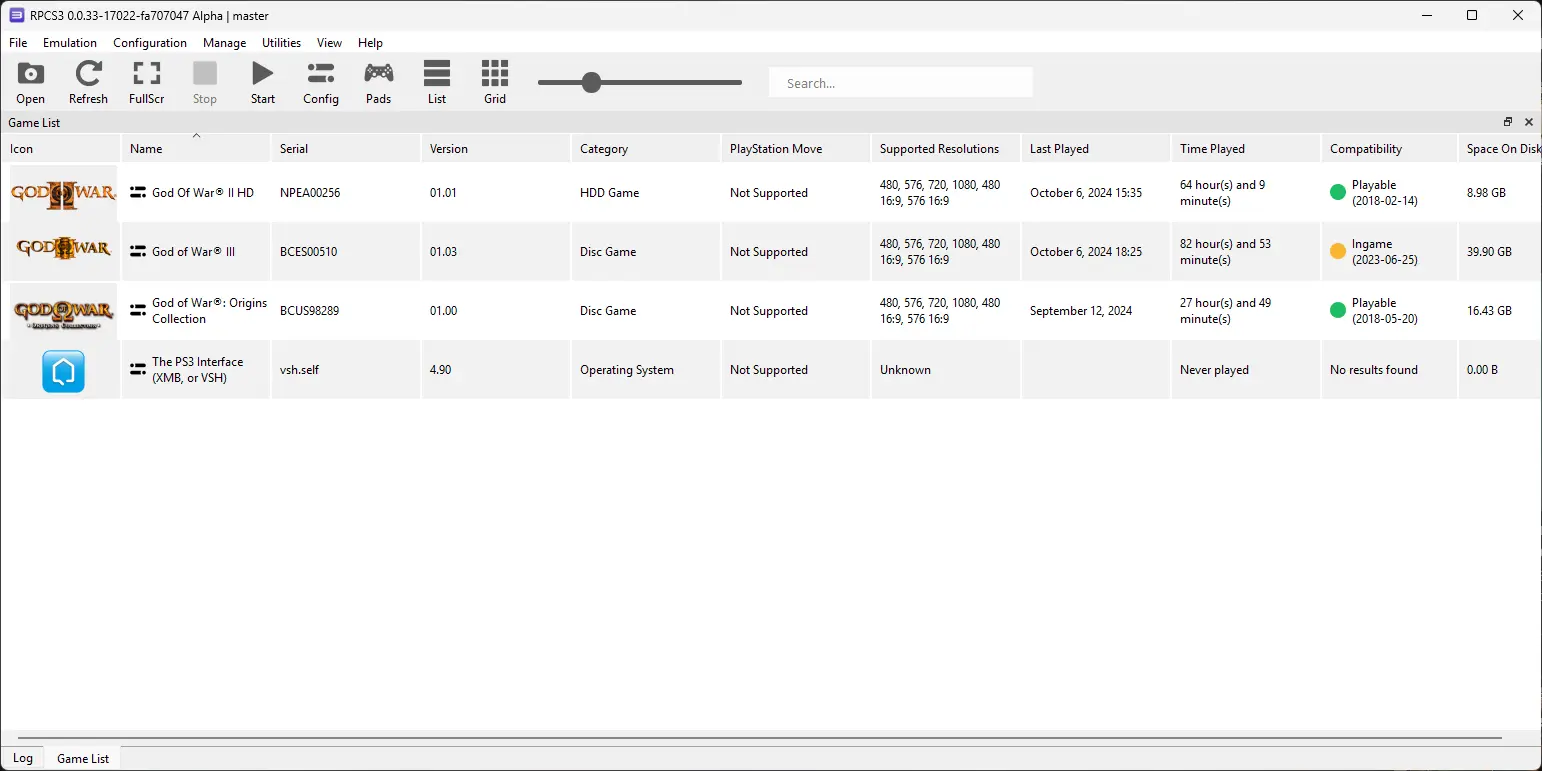1542x771 pixels.
Task: Switch to List view
Action: [437, 82]
